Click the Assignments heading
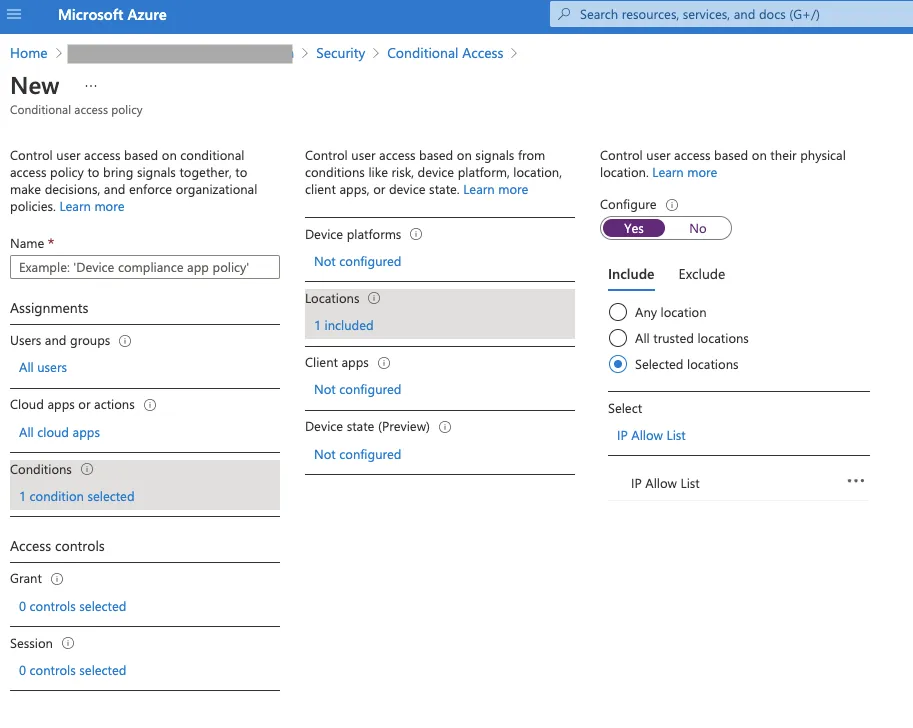 (49, 309)
